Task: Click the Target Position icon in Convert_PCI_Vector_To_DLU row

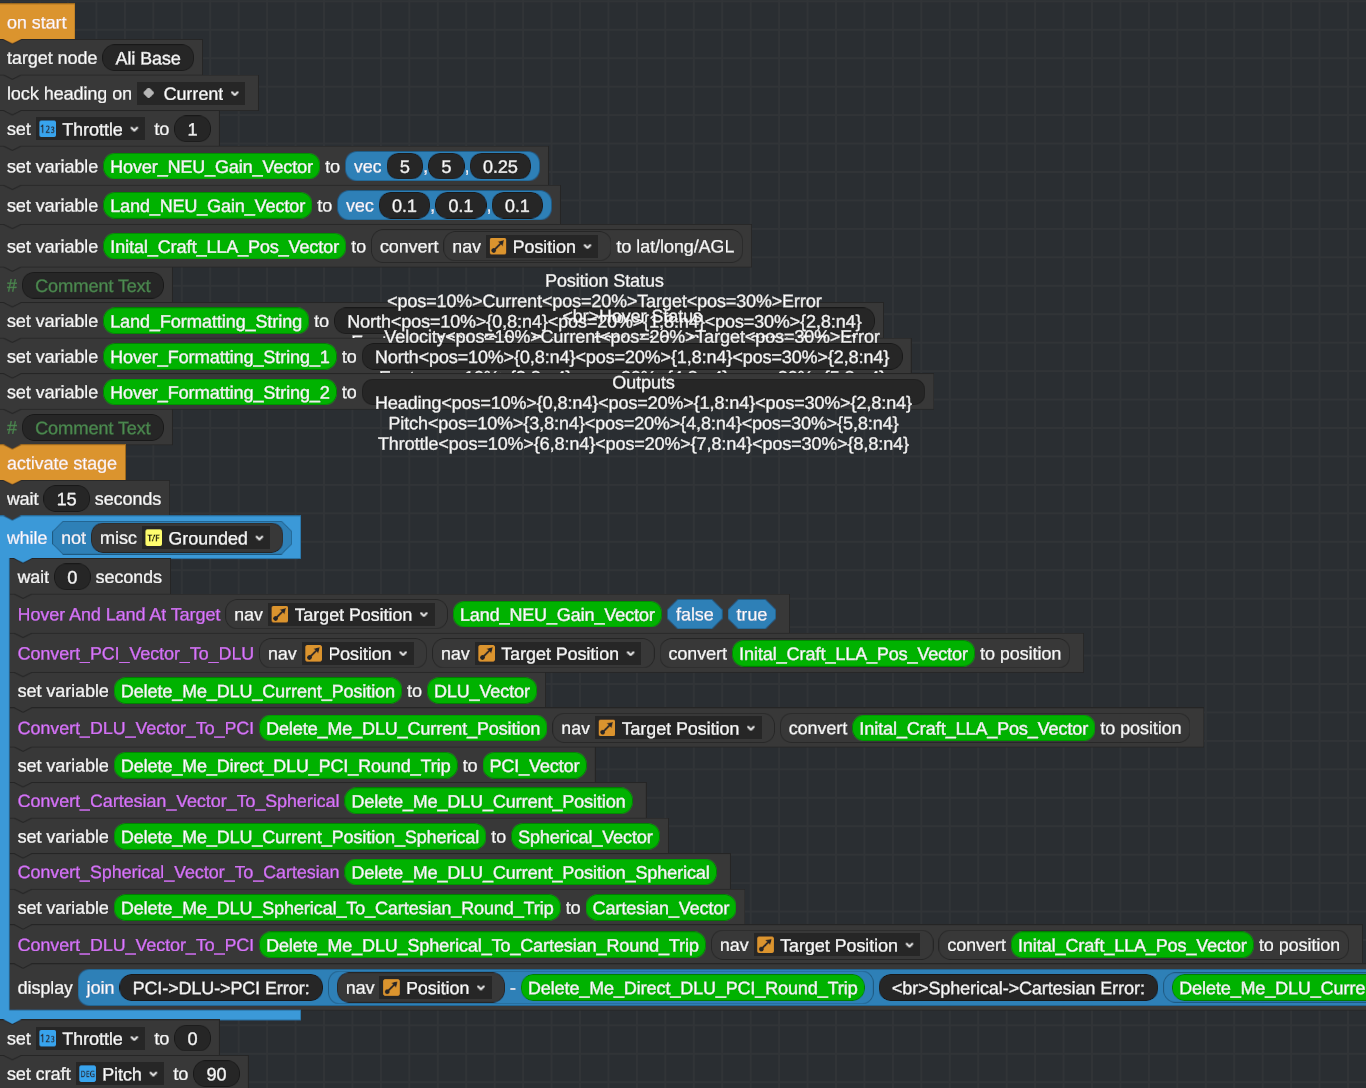Action: point(486,654)
